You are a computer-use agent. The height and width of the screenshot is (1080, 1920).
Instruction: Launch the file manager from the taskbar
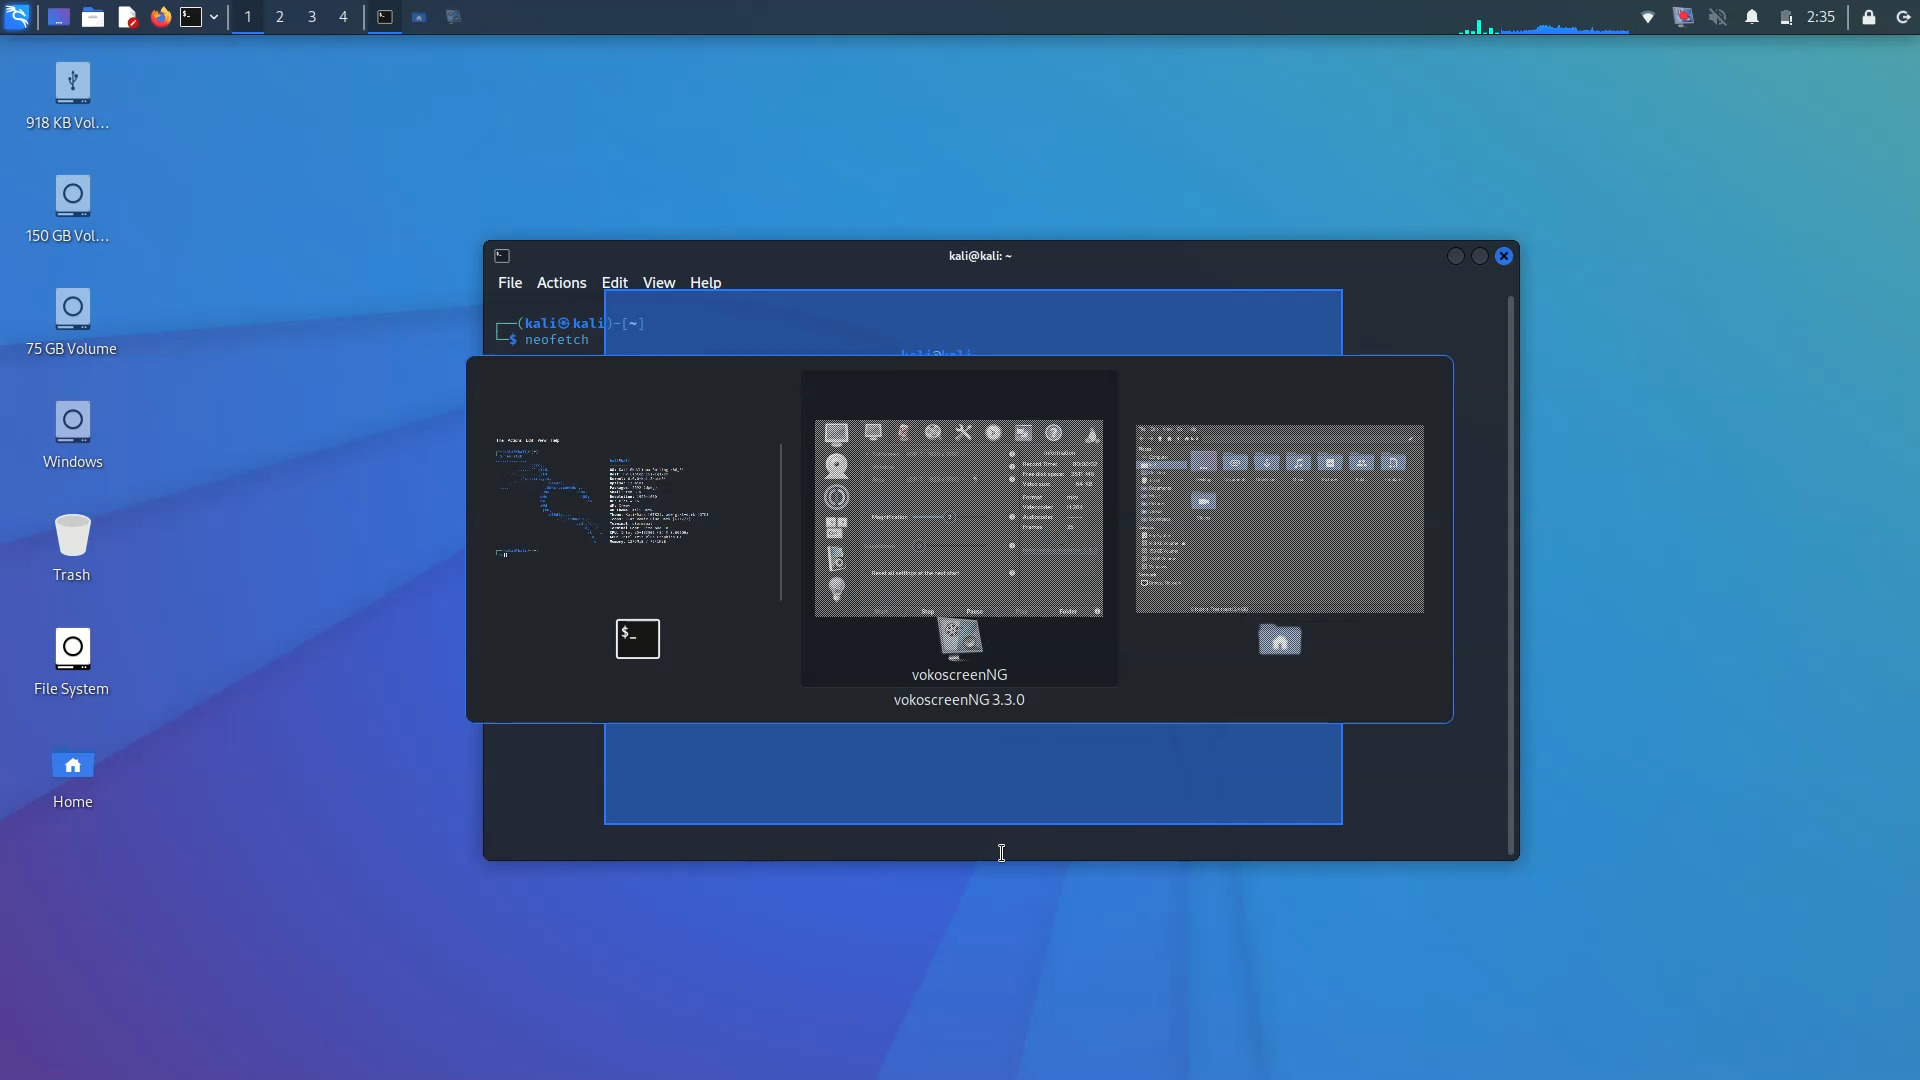point(93,16)
